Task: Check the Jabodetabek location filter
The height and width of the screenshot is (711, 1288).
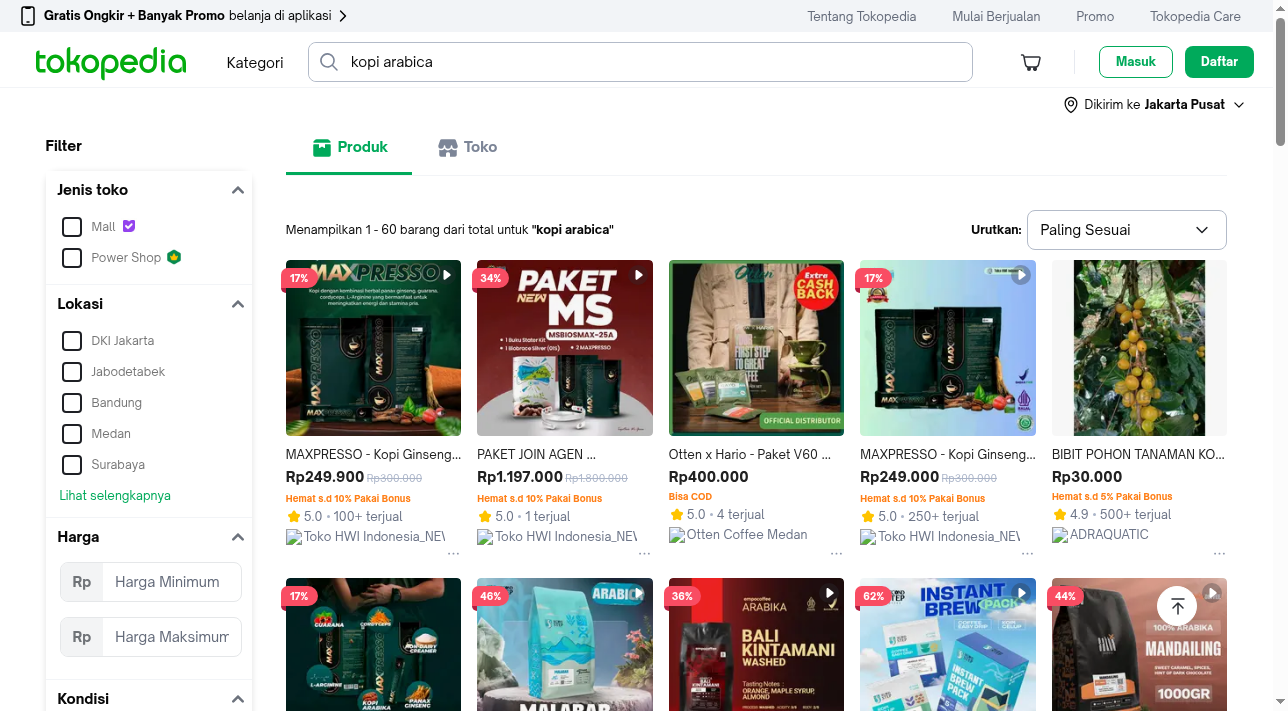Action: (72, 372)
